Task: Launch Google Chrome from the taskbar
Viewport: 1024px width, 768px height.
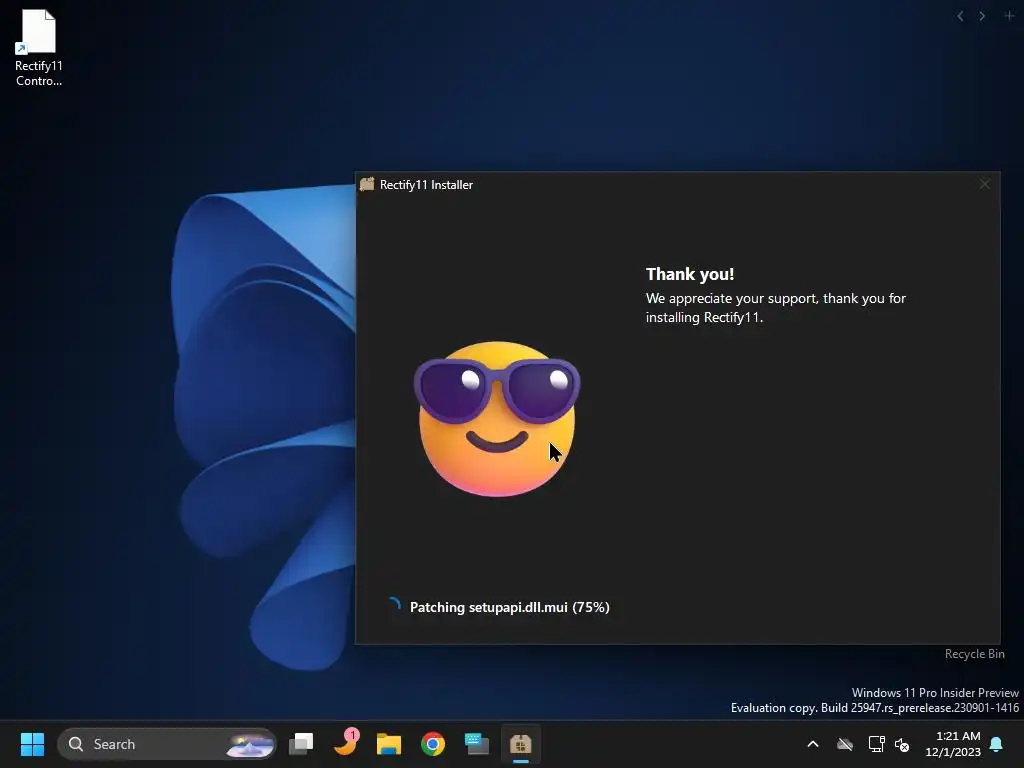Action: pyautogui.click(x=432, y=744)
